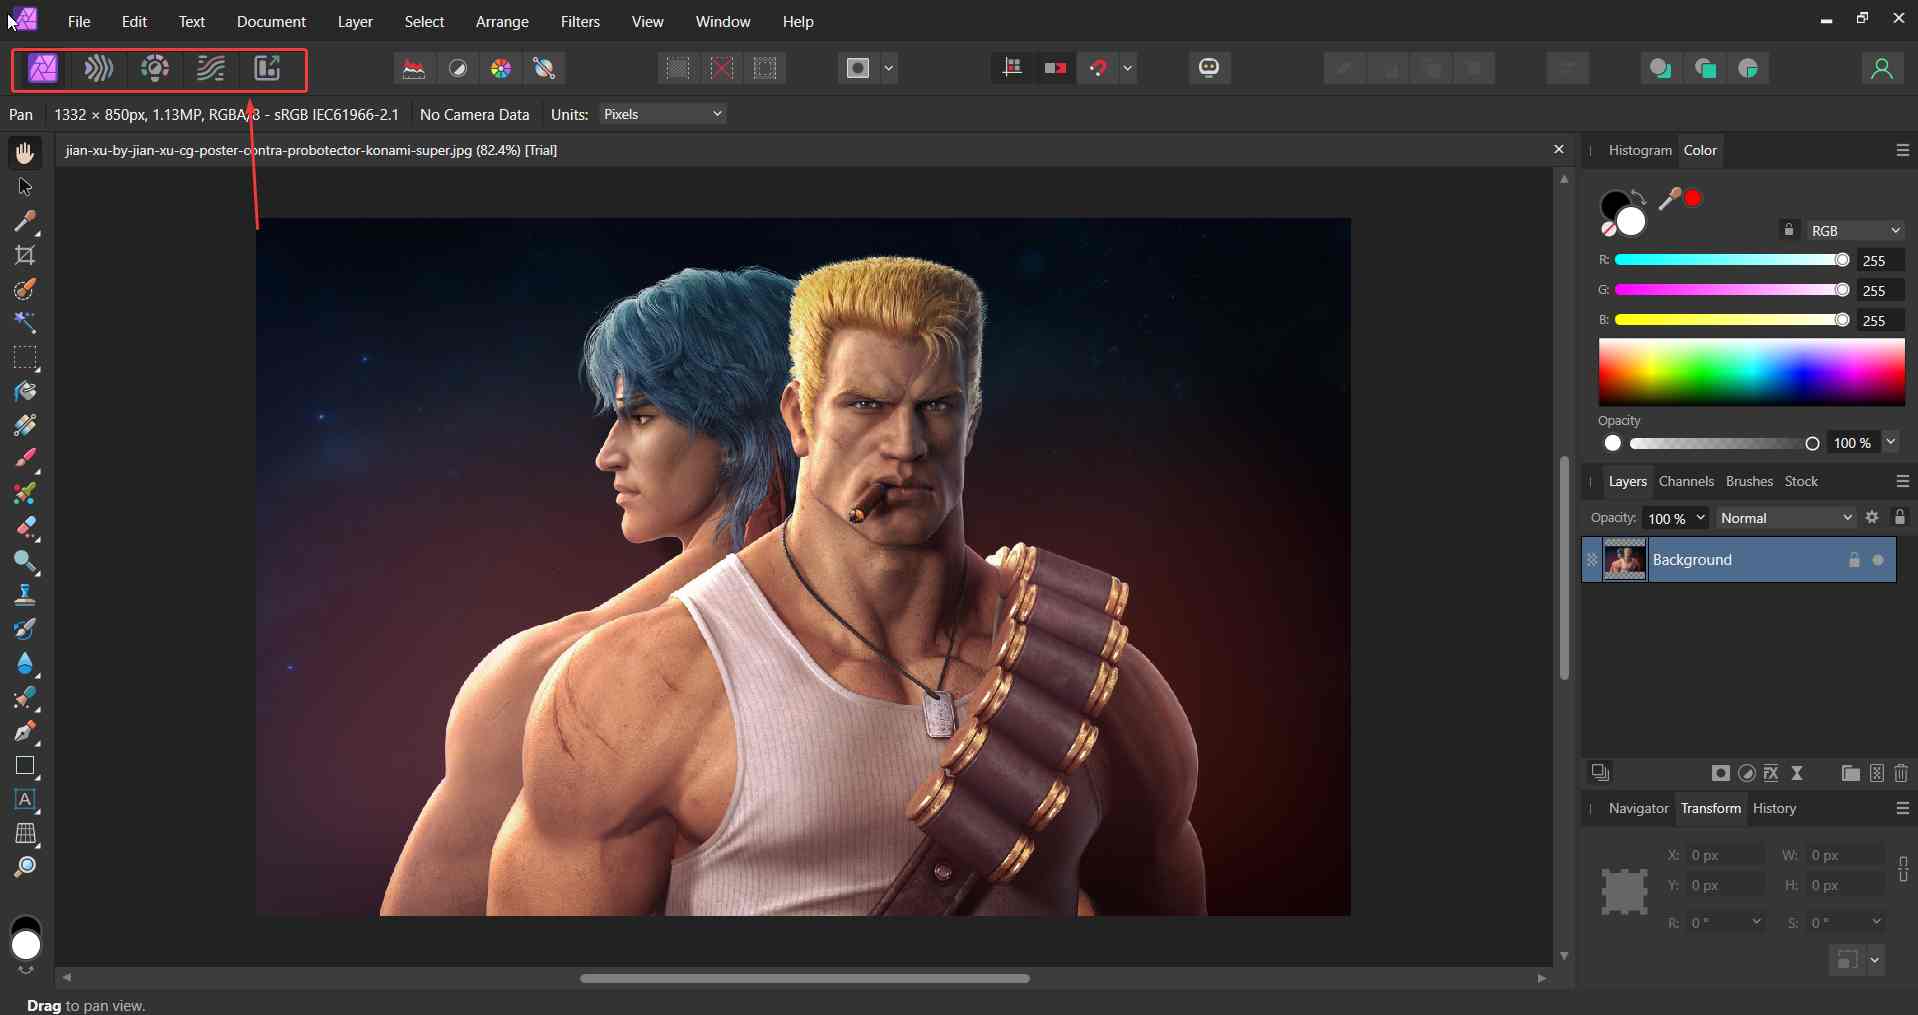Click the Insert Inside selection icon

pos(1748,68)
